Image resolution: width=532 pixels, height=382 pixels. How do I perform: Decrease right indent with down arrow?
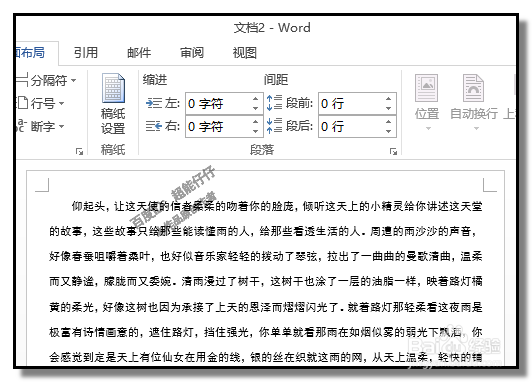256,131
